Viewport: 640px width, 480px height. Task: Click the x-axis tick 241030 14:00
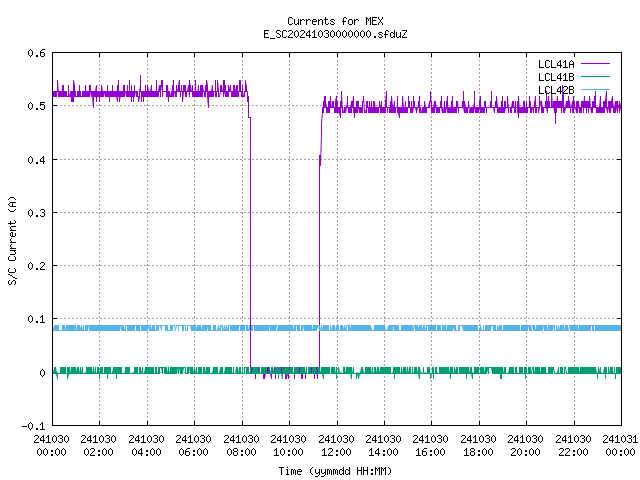(383, 445)
